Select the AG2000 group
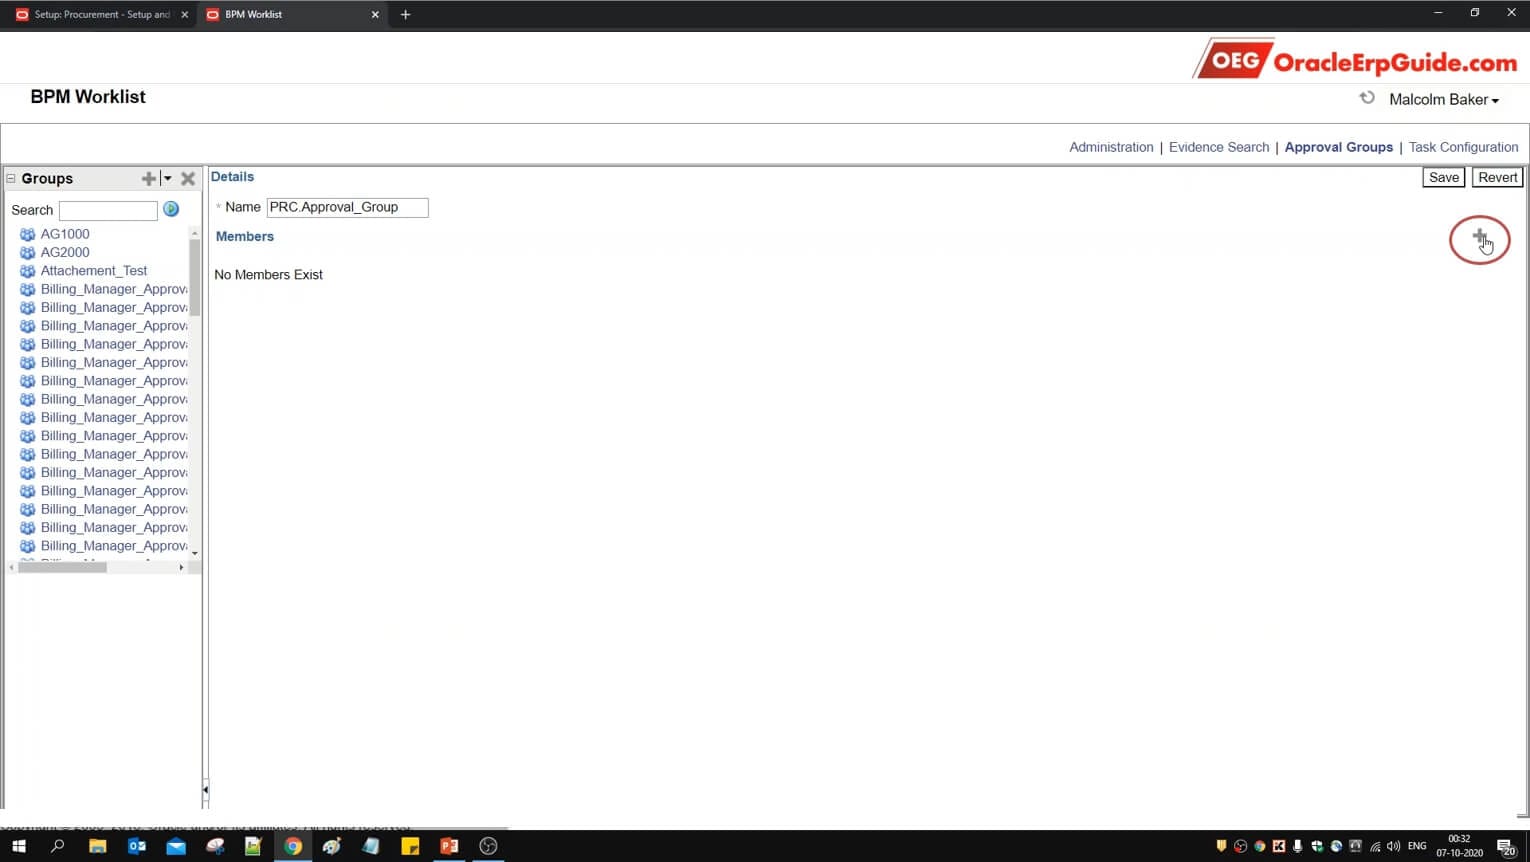This screenshot has height=862, width=1530. [65, 252]
